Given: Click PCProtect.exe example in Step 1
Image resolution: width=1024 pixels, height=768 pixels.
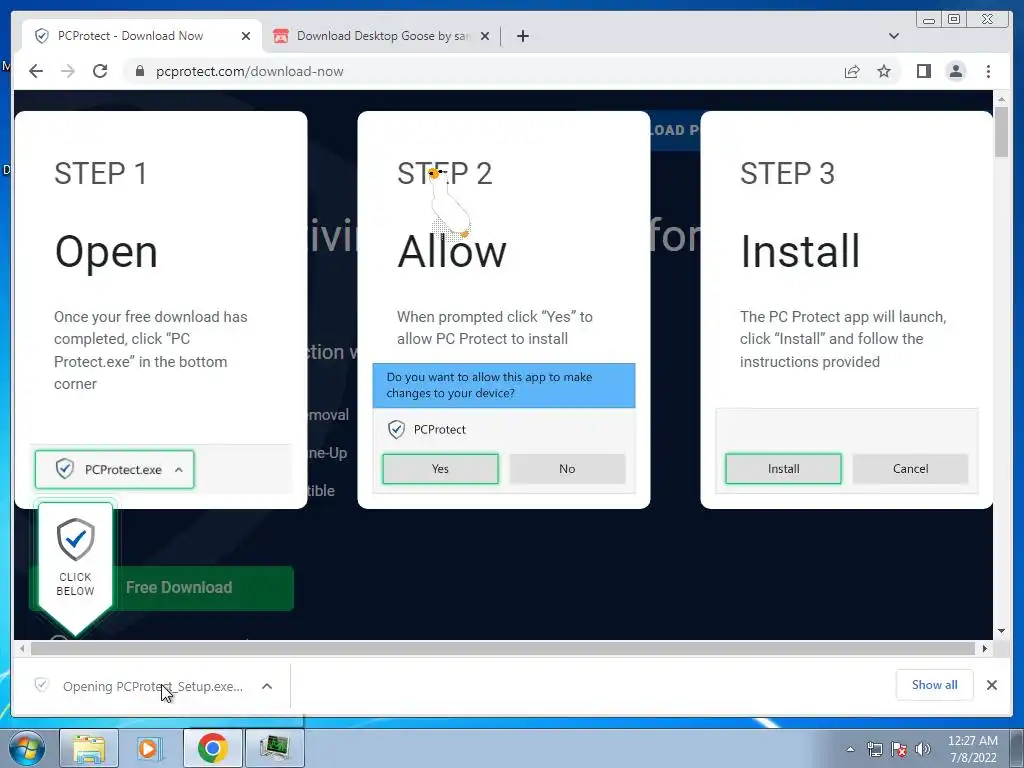Looking at the screenshot, I should 114,470.
